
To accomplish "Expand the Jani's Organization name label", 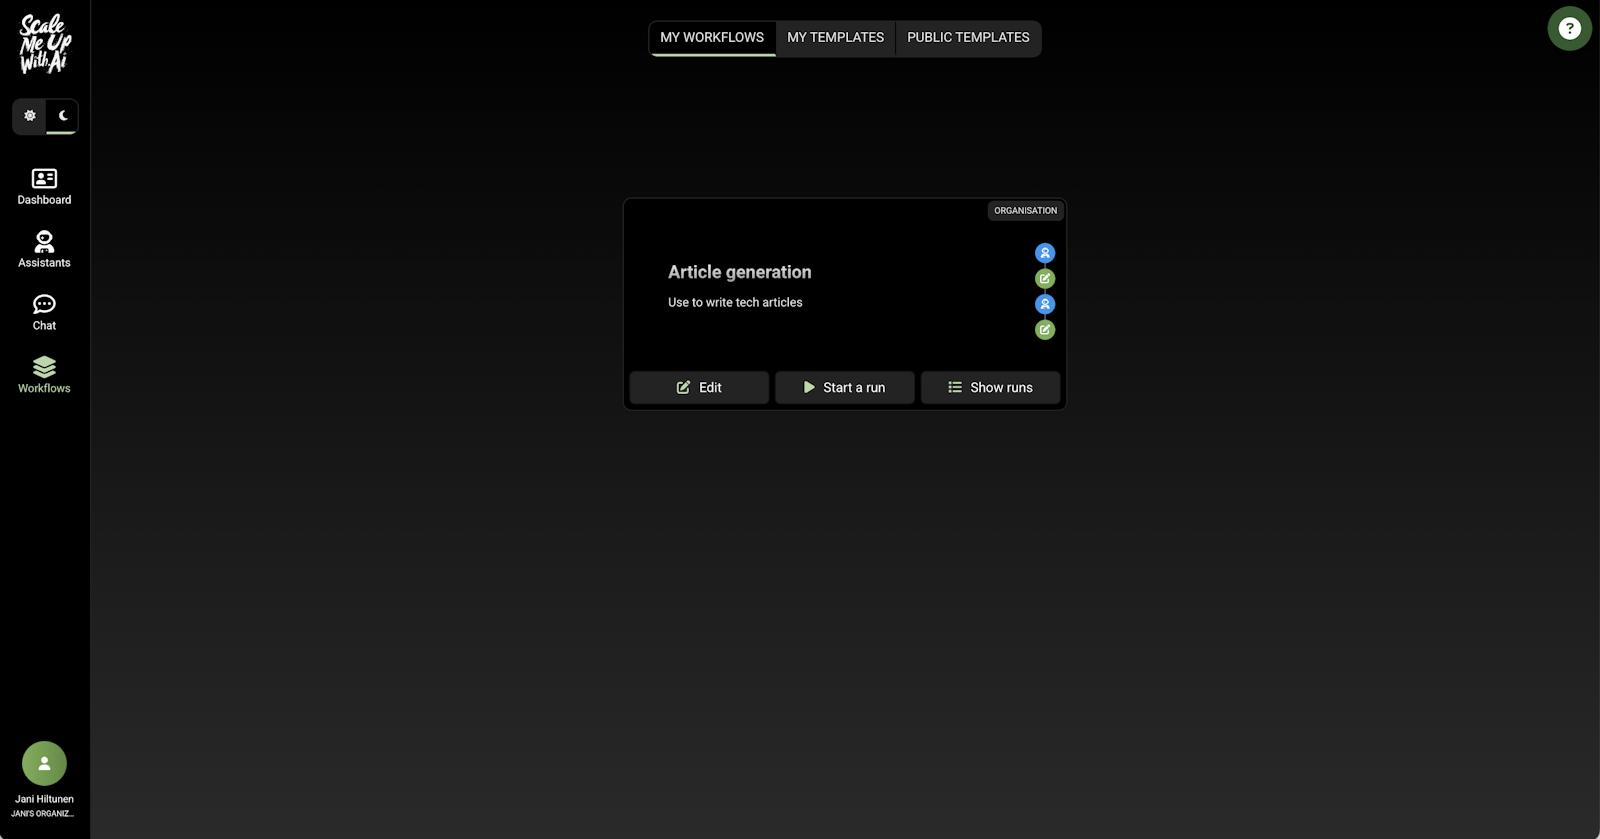I will tap(43, 814).
